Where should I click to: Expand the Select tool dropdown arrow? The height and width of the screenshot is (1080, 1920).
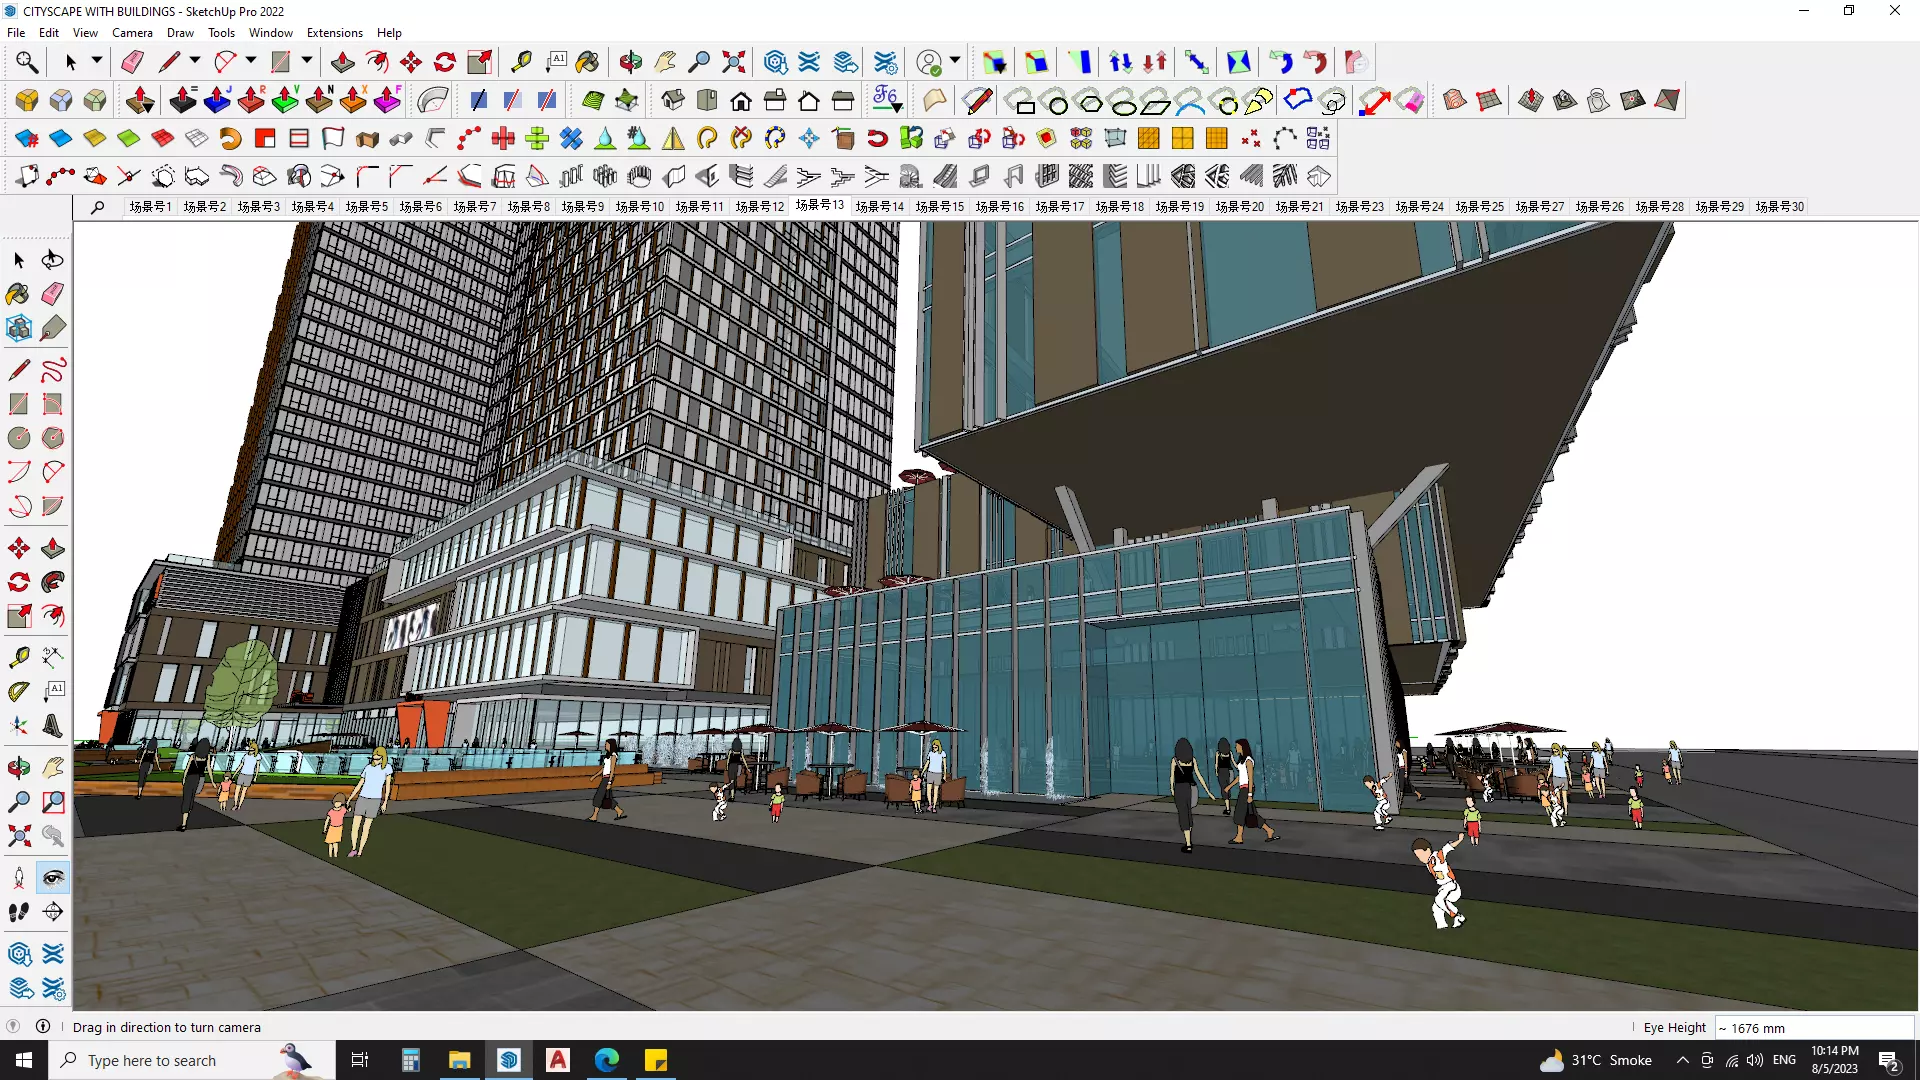click(97, 61)
